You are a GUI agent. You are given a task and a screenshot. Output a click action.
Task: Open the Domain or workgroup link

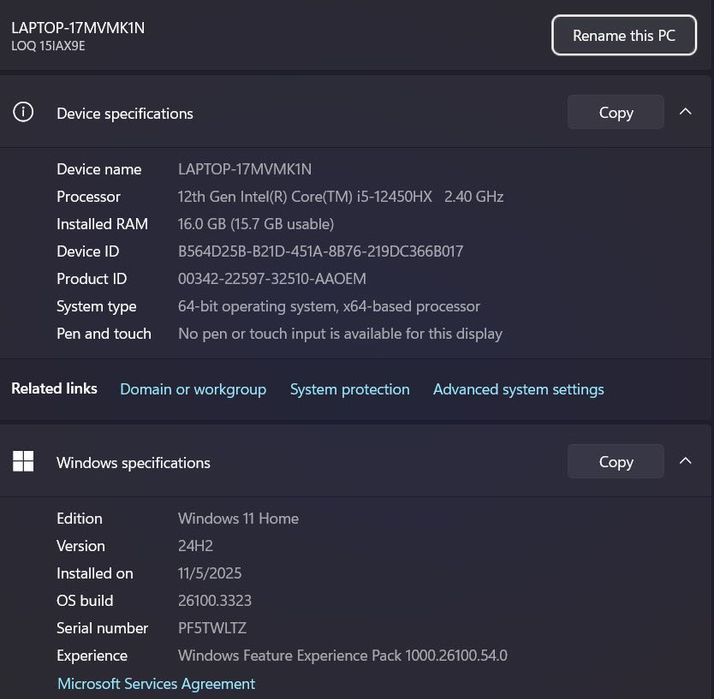point(193,389)
